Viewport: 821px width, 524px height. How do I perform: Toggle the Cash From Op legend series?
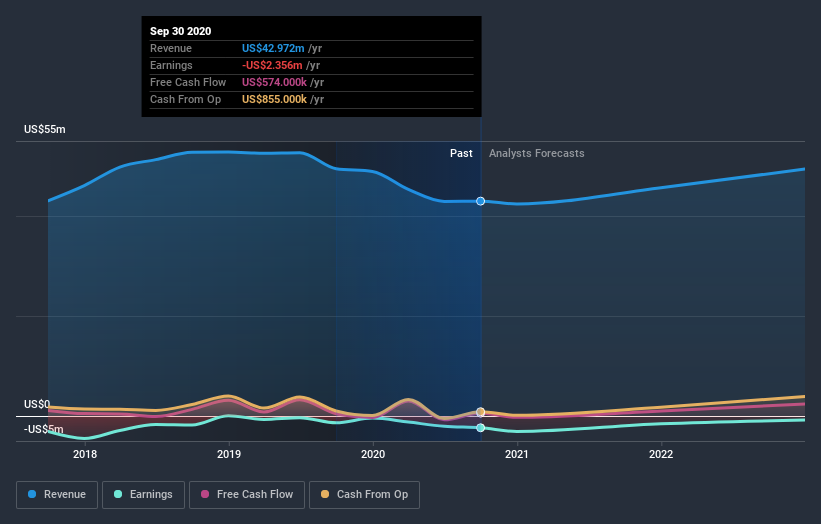tap(364, 495)
